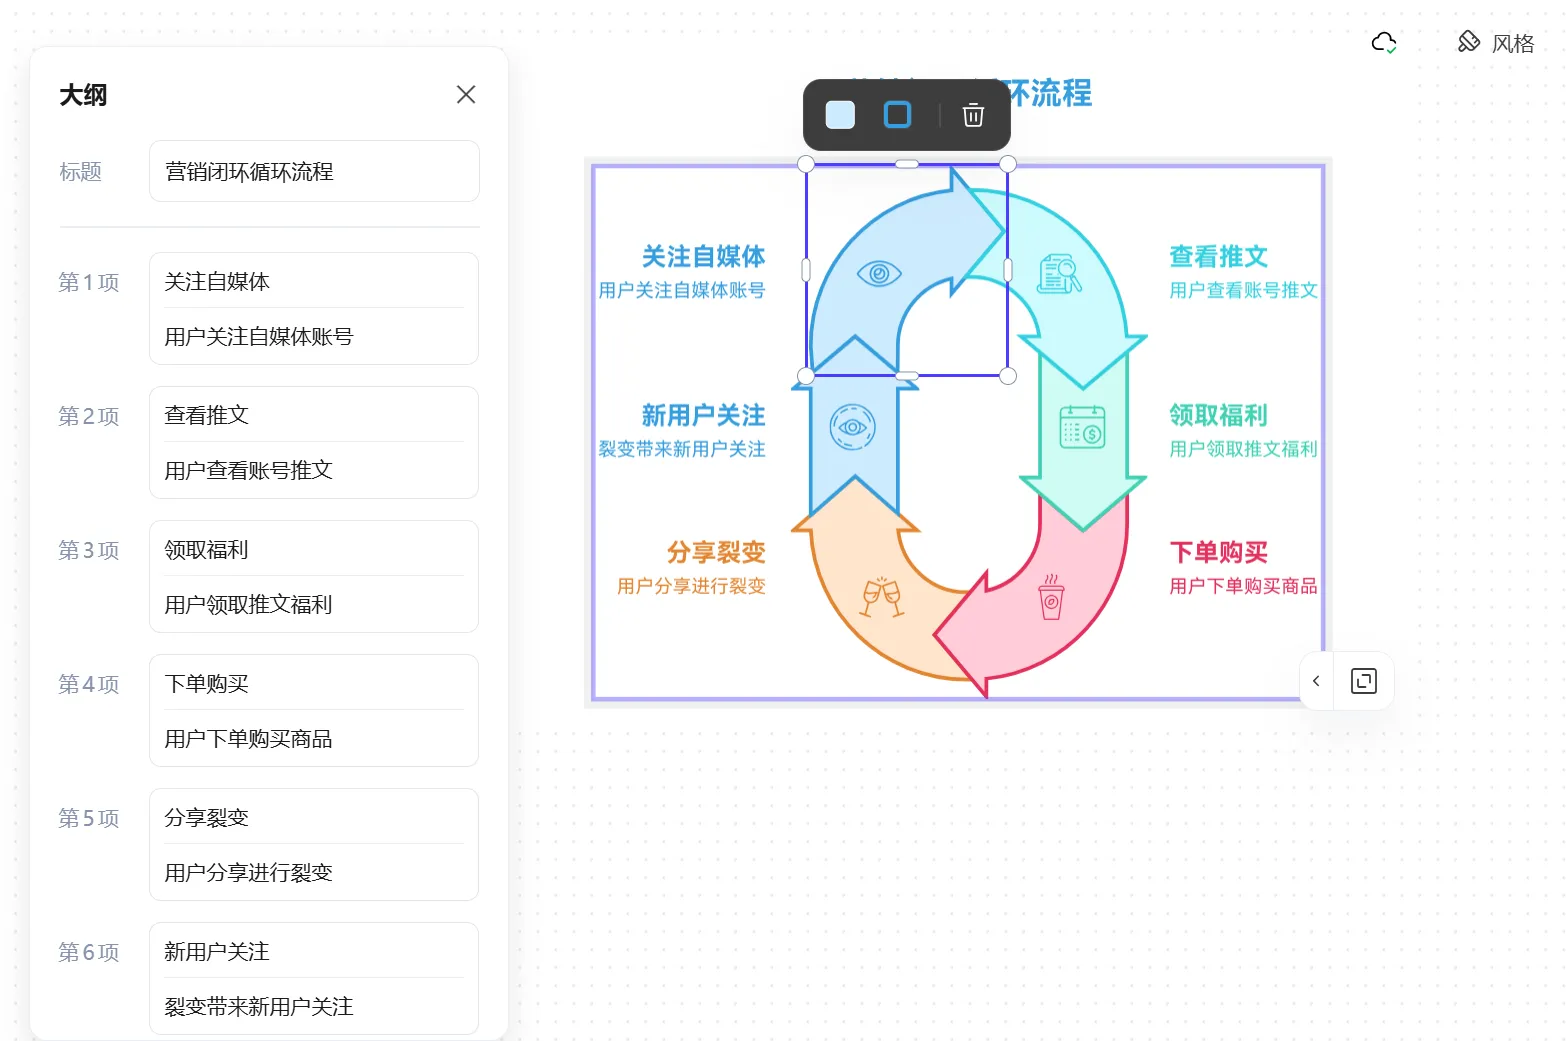1566x1041 pixels.
Task: Open the 风格 style panel
Action: 1496,43
